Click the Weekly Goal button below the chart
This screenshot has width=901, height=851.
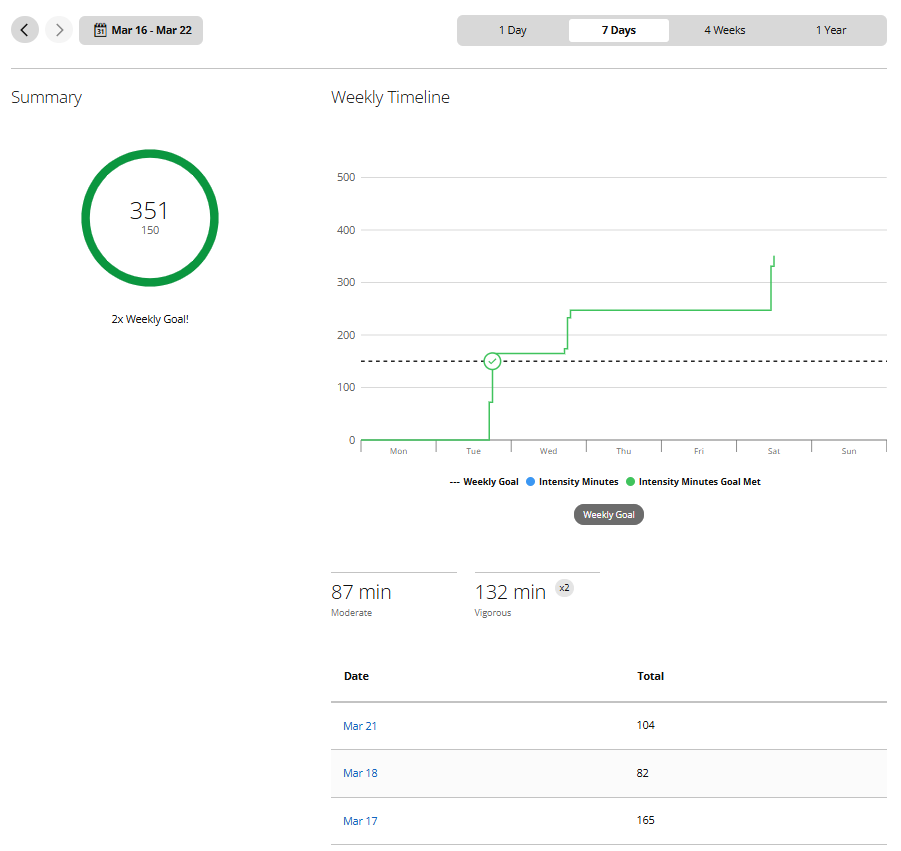[x=608, y=514]
